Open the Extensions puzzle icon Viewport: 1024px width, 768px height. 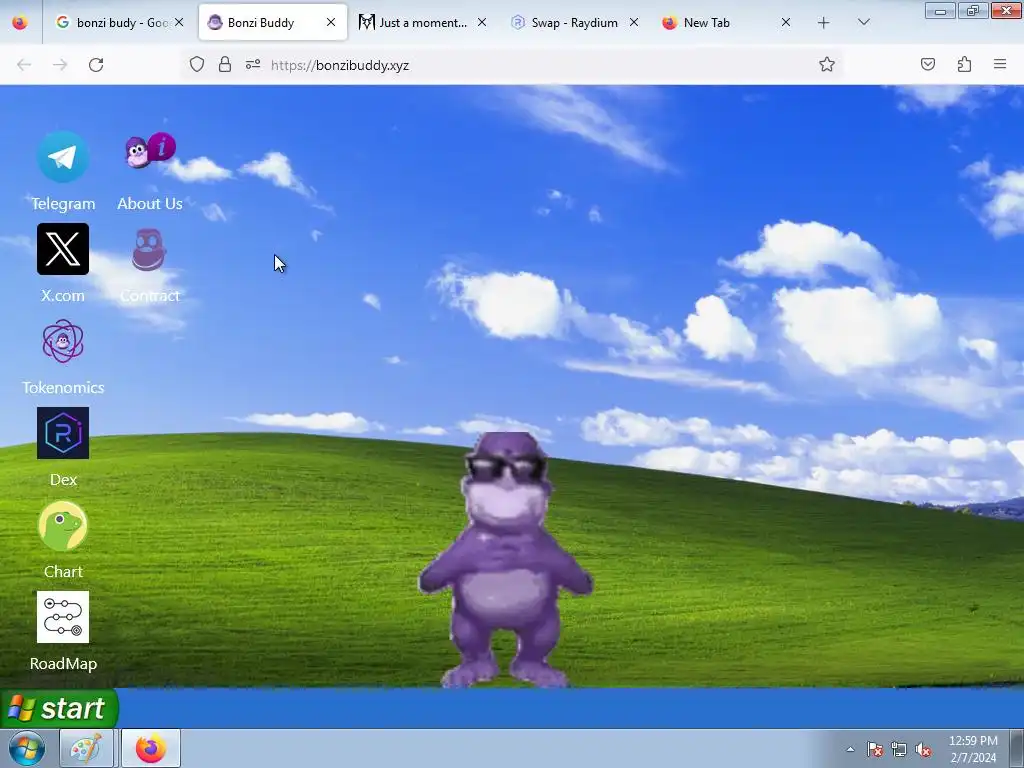[964, 64]
